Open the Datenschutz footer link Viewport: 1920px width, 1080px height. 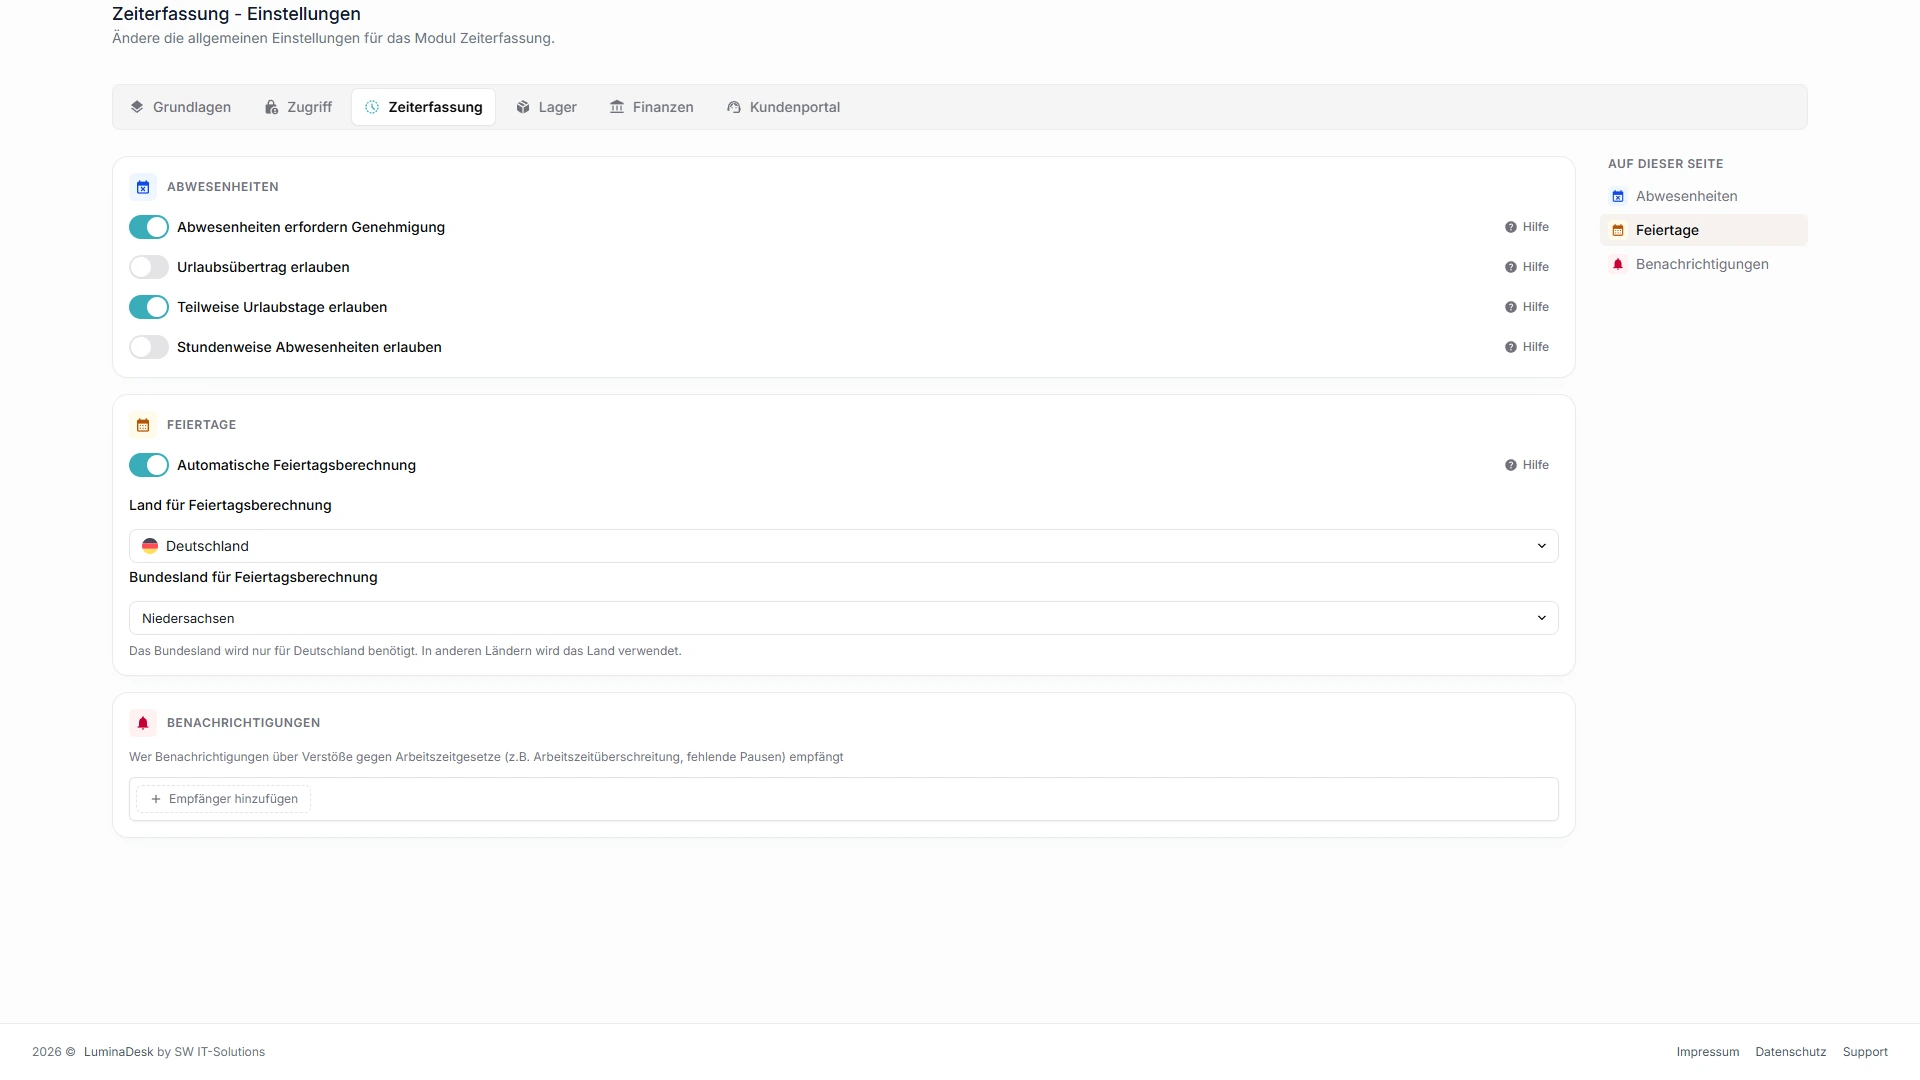pyautogui.click(x=1790, y=1052)
